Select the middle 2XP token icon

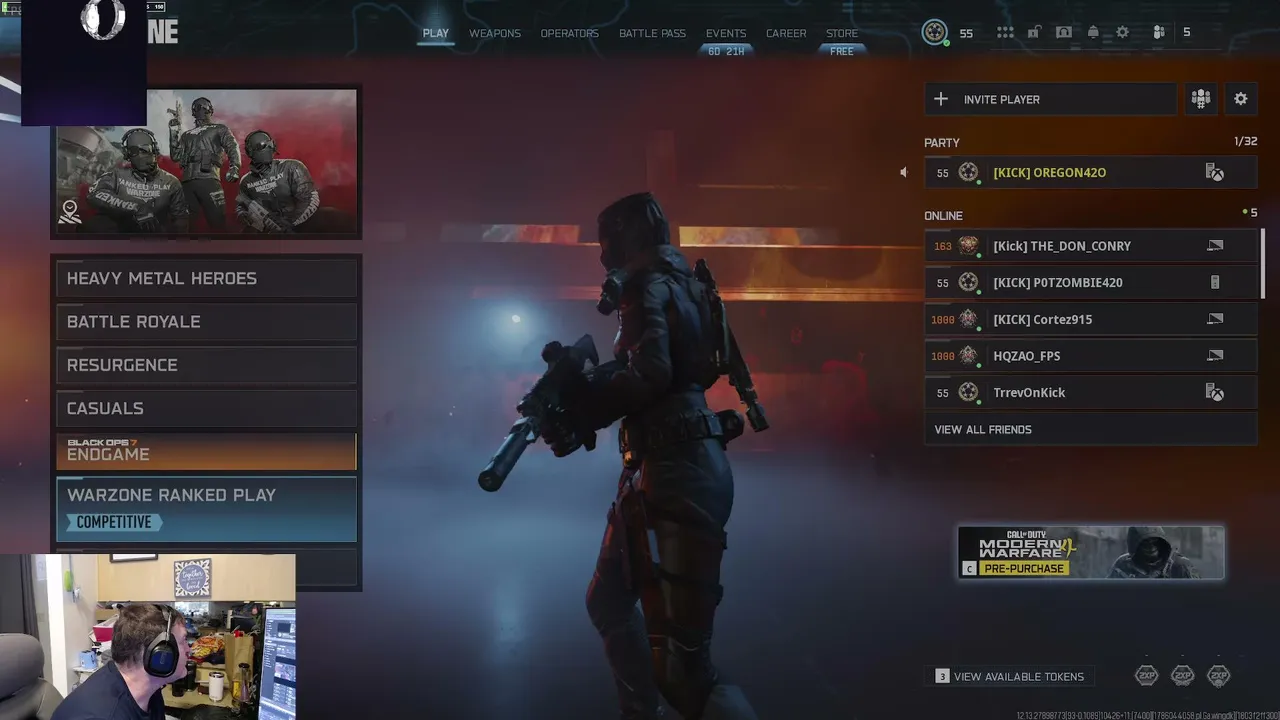[1182, 676]
